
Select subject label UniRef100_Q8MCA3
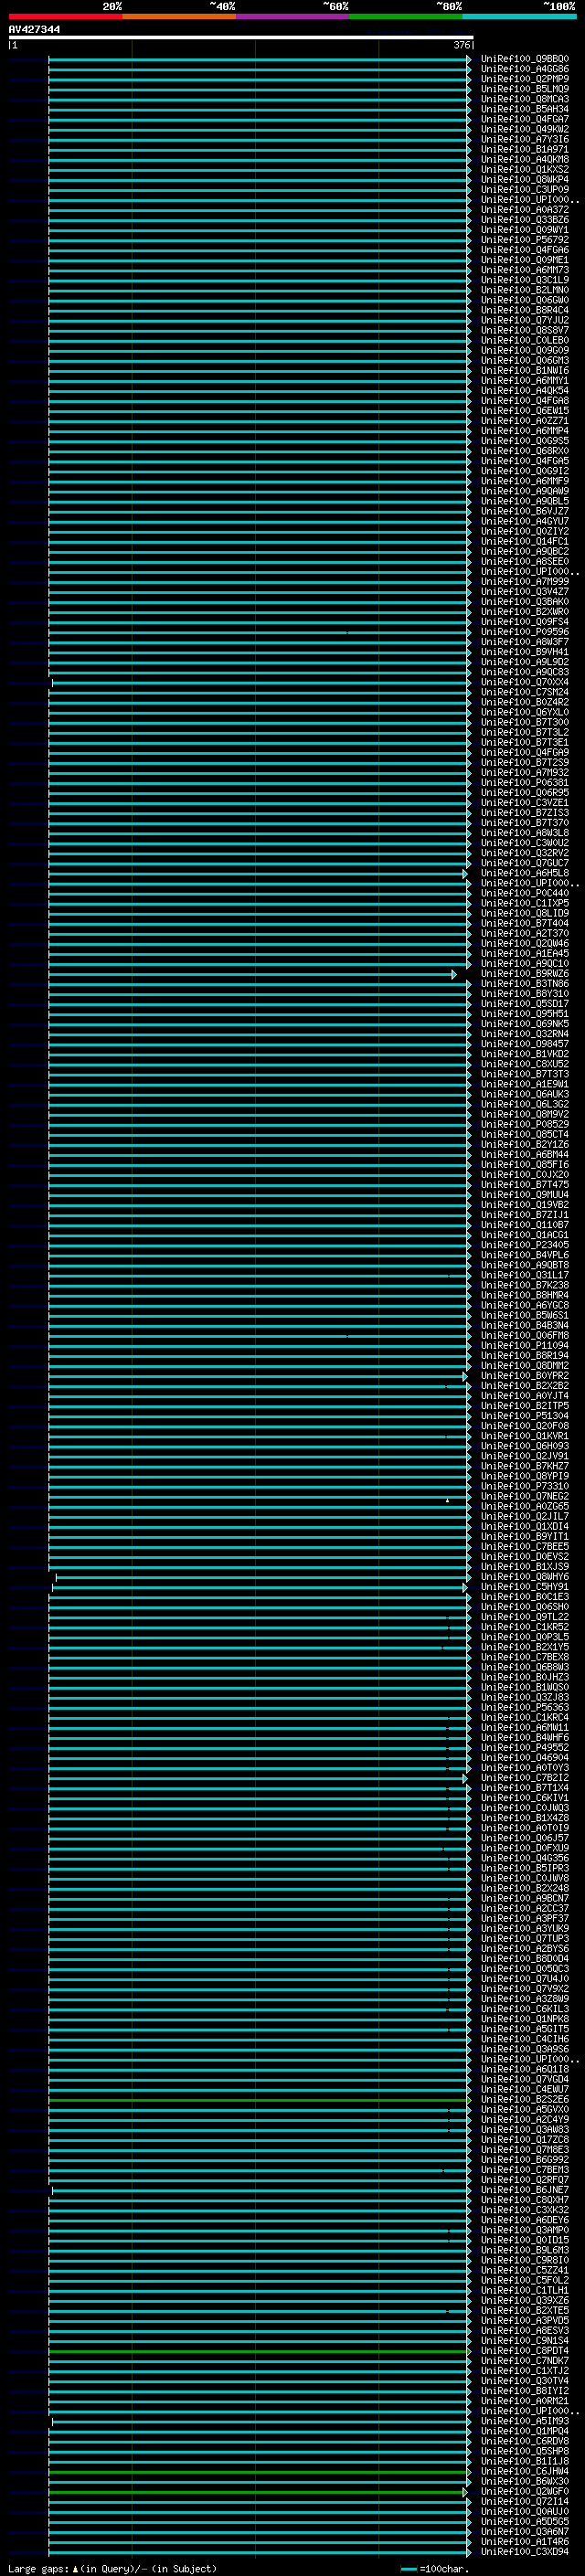[525, 99]
